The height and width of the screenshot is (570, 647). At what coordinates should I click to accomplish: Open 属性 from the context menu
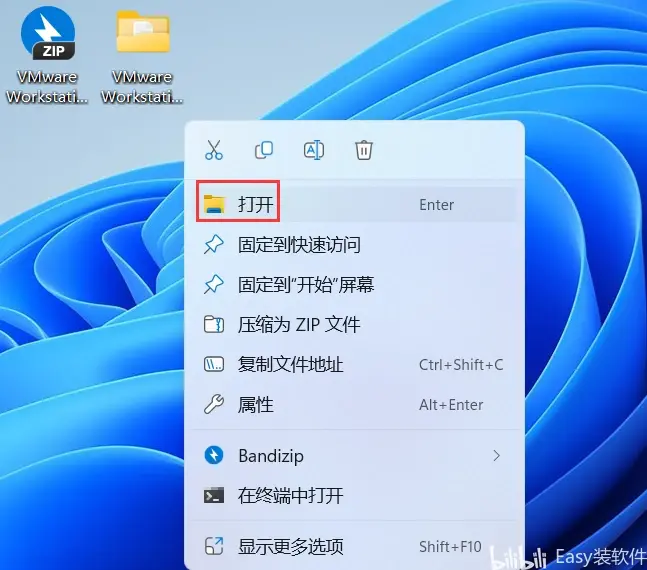(355, 405)
